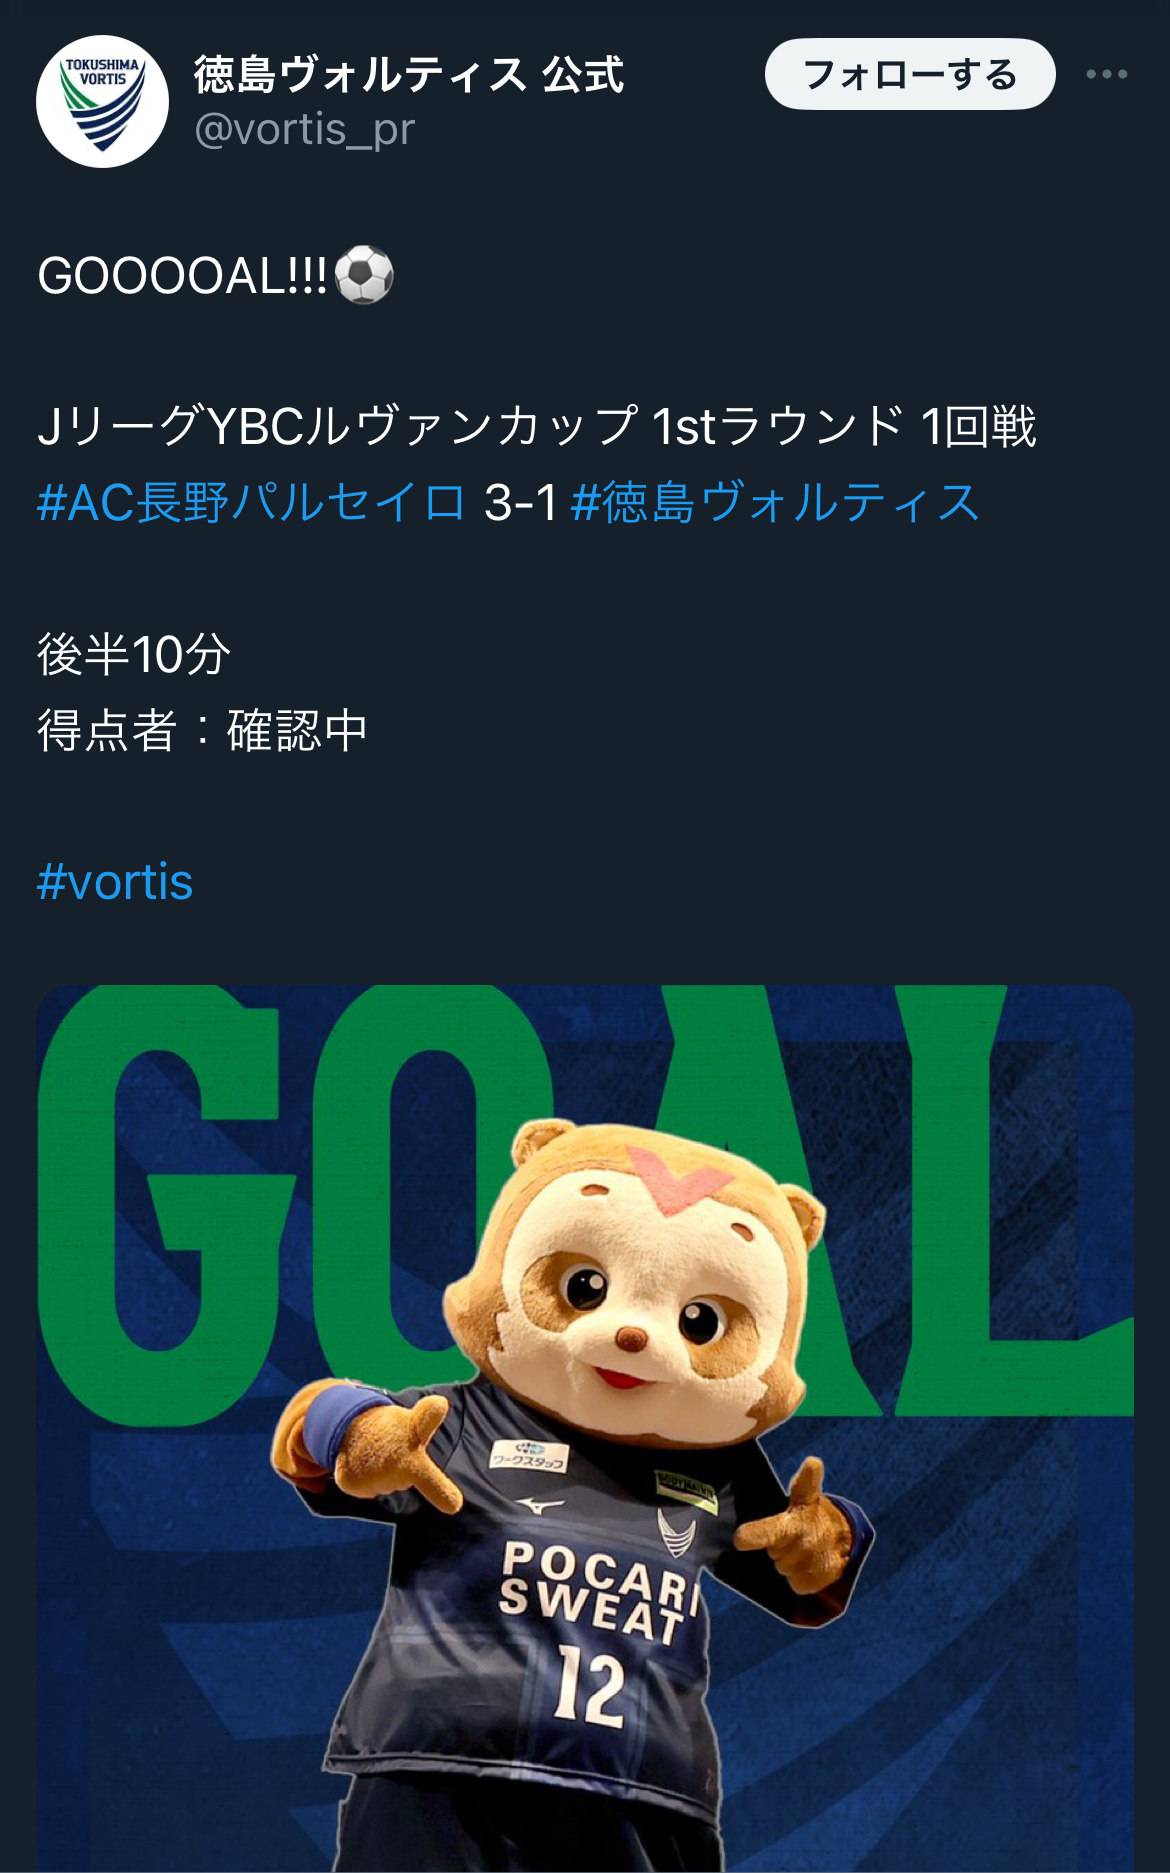Tap the Jリーグ YBCルヴァンカップ text line
This screenshot has height=1873, width=1170.
(x=537, y=426)
